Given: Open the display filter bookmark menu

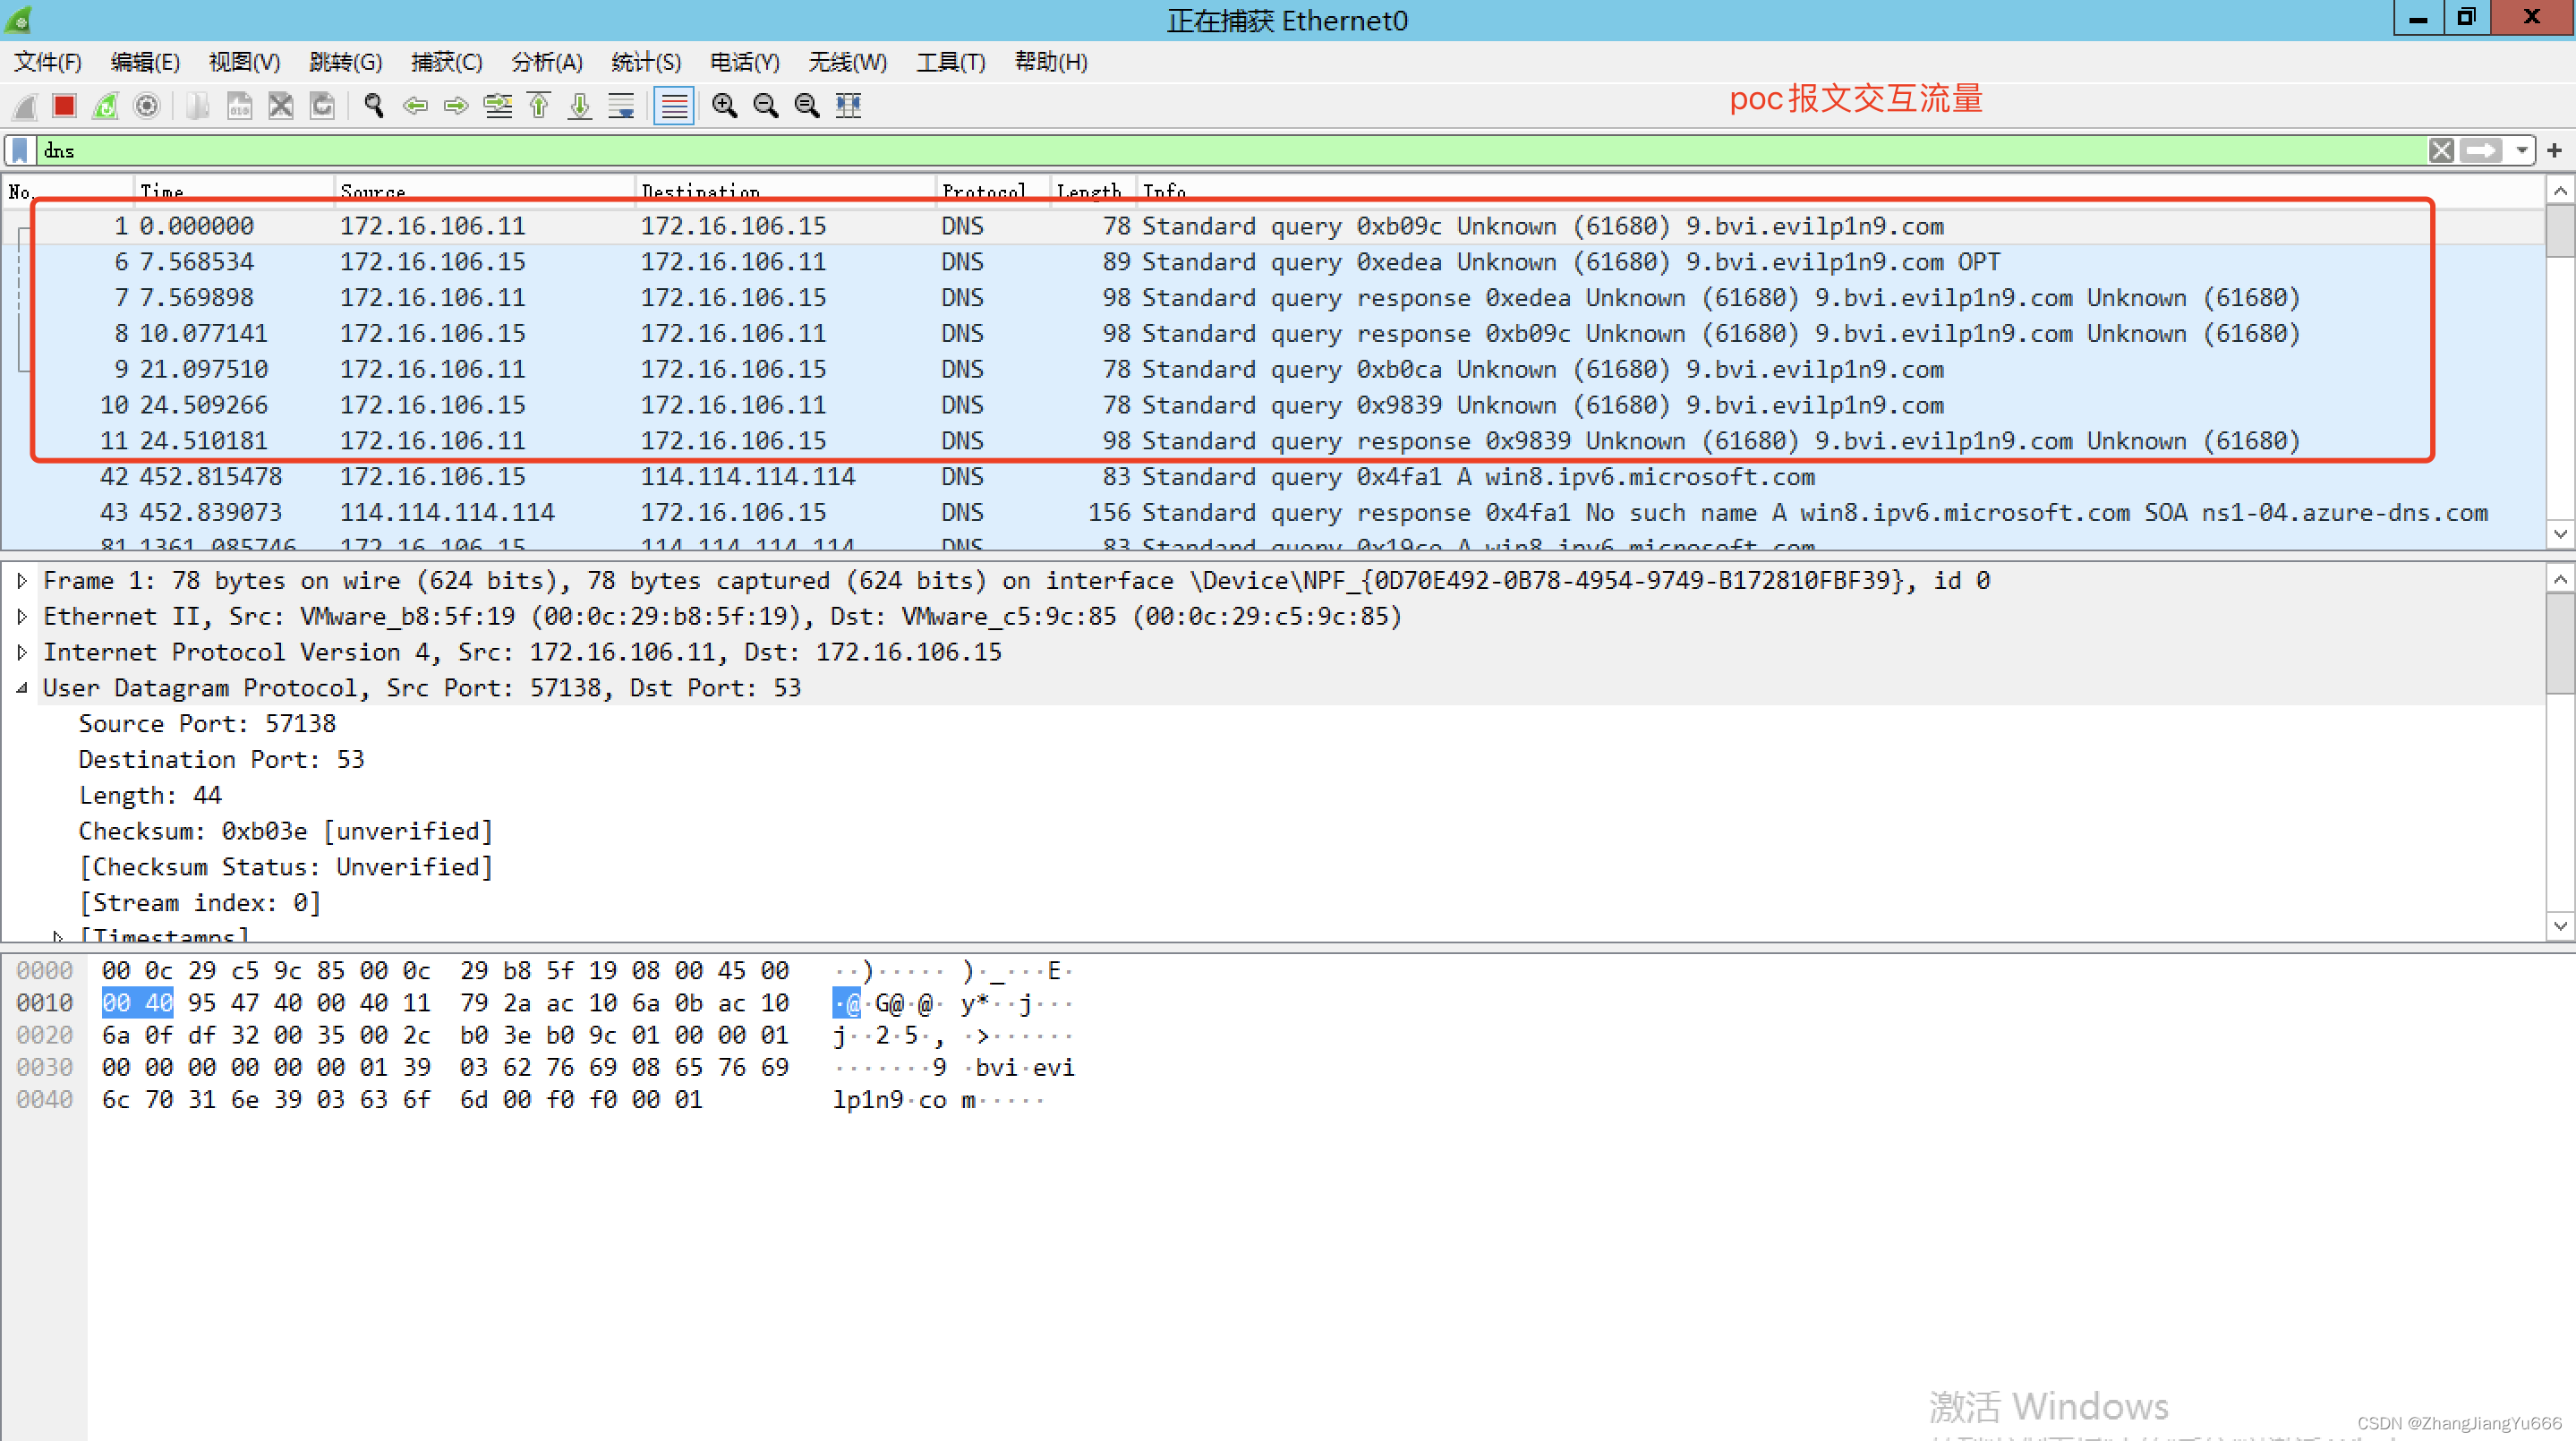Looking at the screenshot, I should point(20,150).
